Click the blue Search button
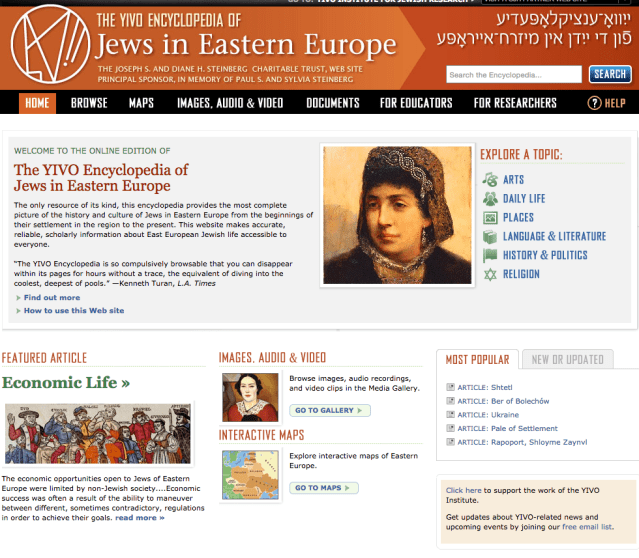The image size is (639, 558). tap(610, 74)
